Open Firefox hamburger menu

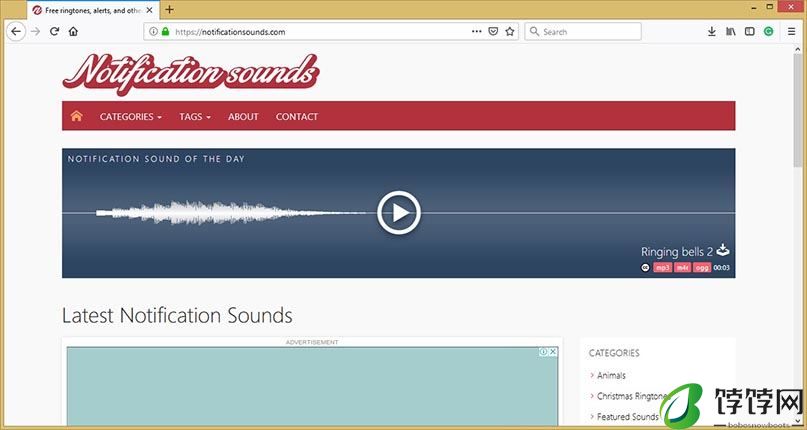792,31
